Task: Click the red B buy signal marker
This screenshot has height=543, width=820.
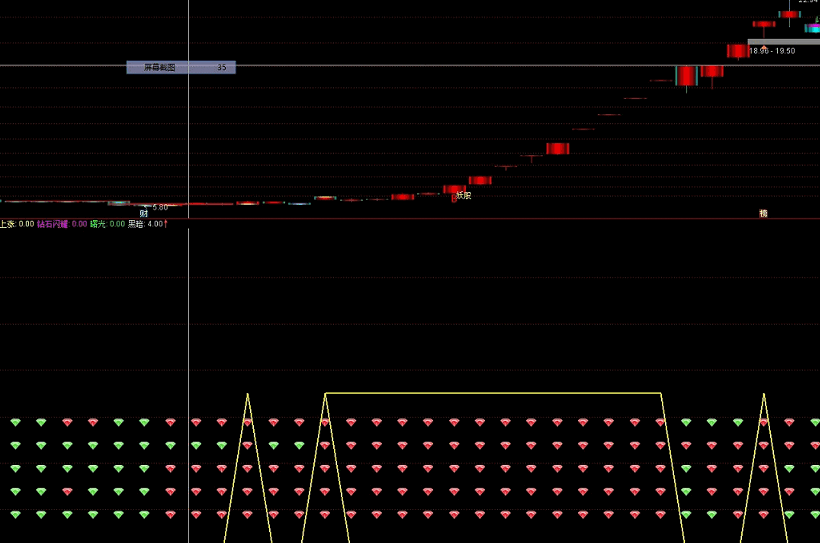Action: (454, 199)
